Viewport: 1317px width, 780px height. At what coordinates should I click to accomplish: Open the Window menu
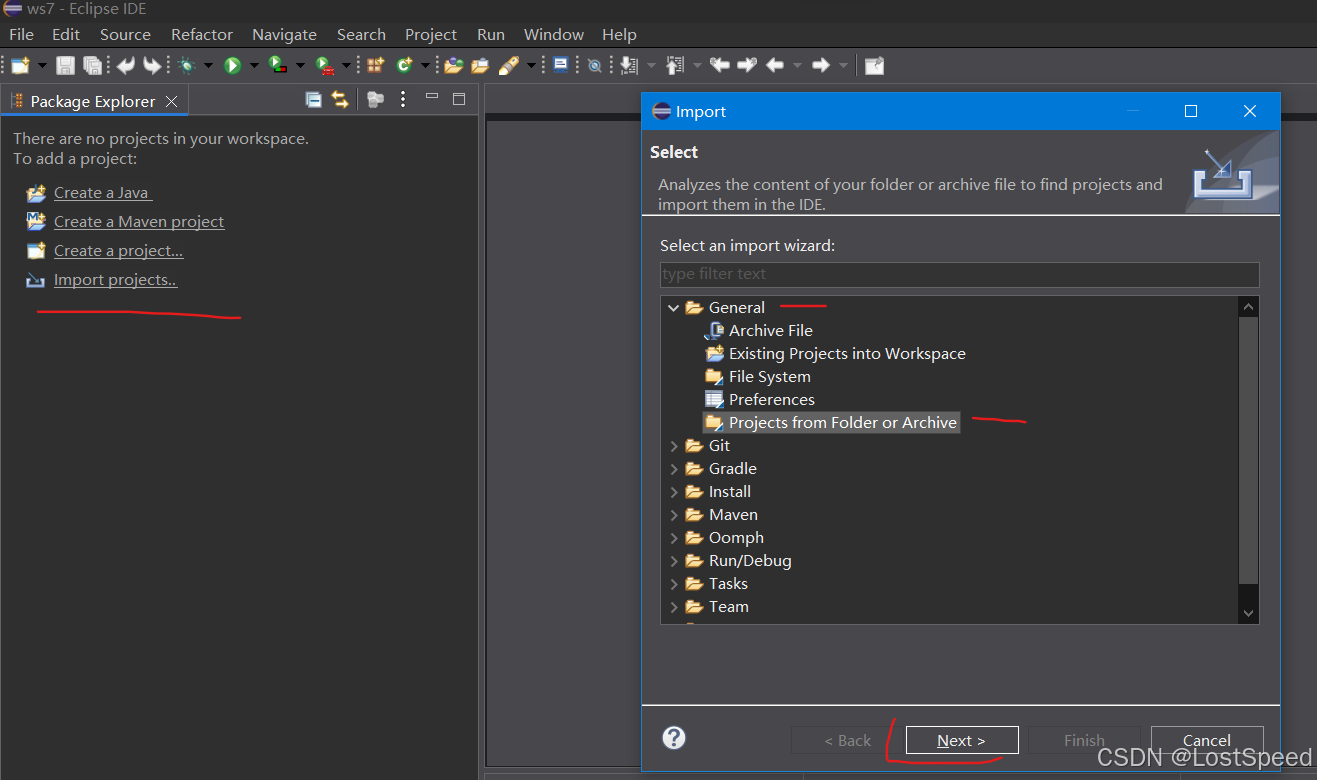[x=554, y=34]
